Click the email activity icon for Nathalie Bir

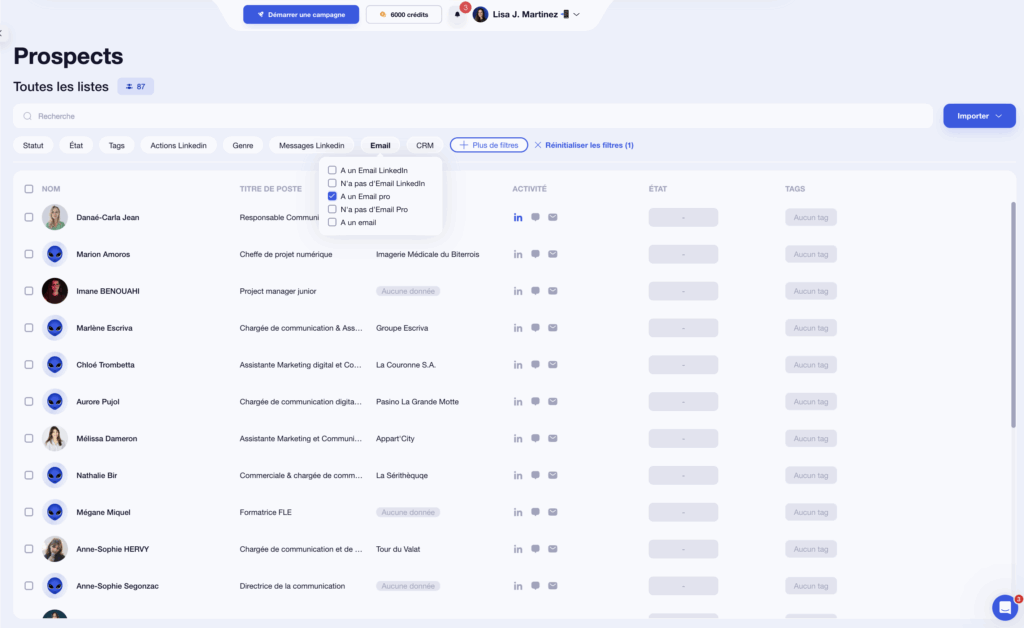coord(552,475)
